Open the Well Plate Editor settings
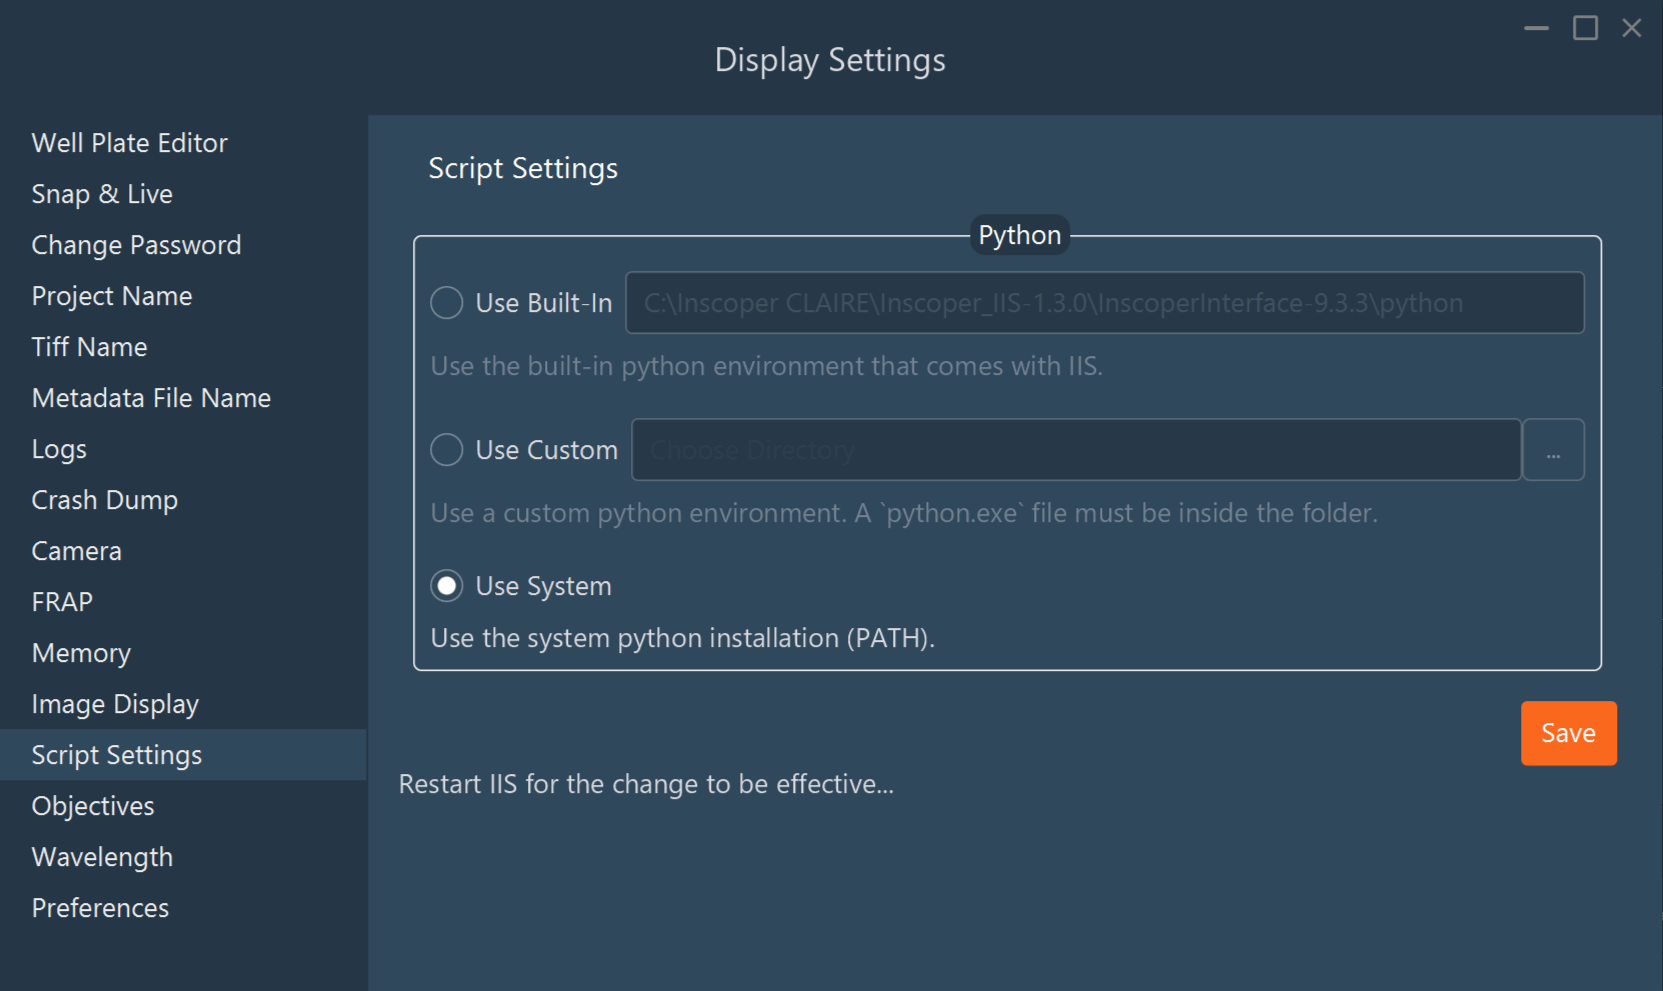 [129, 142]
